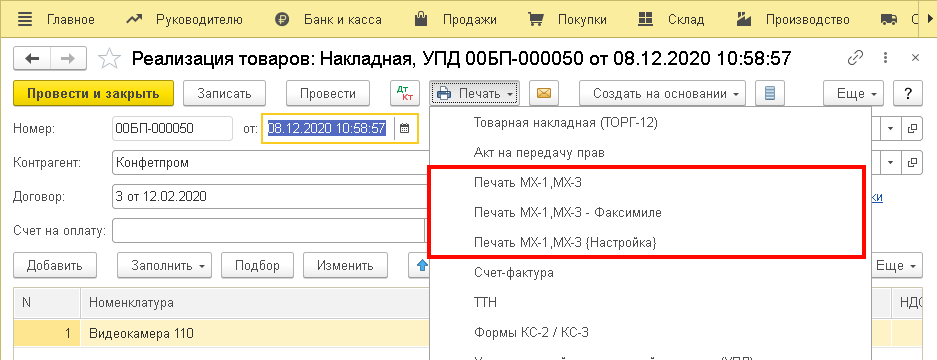This screenshot has height=360, width=937.
Task: Choose plain Печать МХ-1,МХ-3 item
Action: pyautogui.click(x=527, y=182)
